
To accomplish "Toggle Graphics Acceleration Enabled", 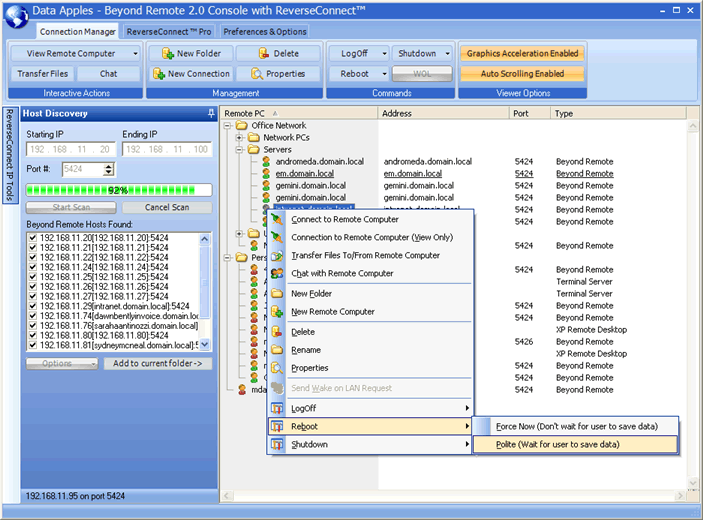I will pos(522,53).
